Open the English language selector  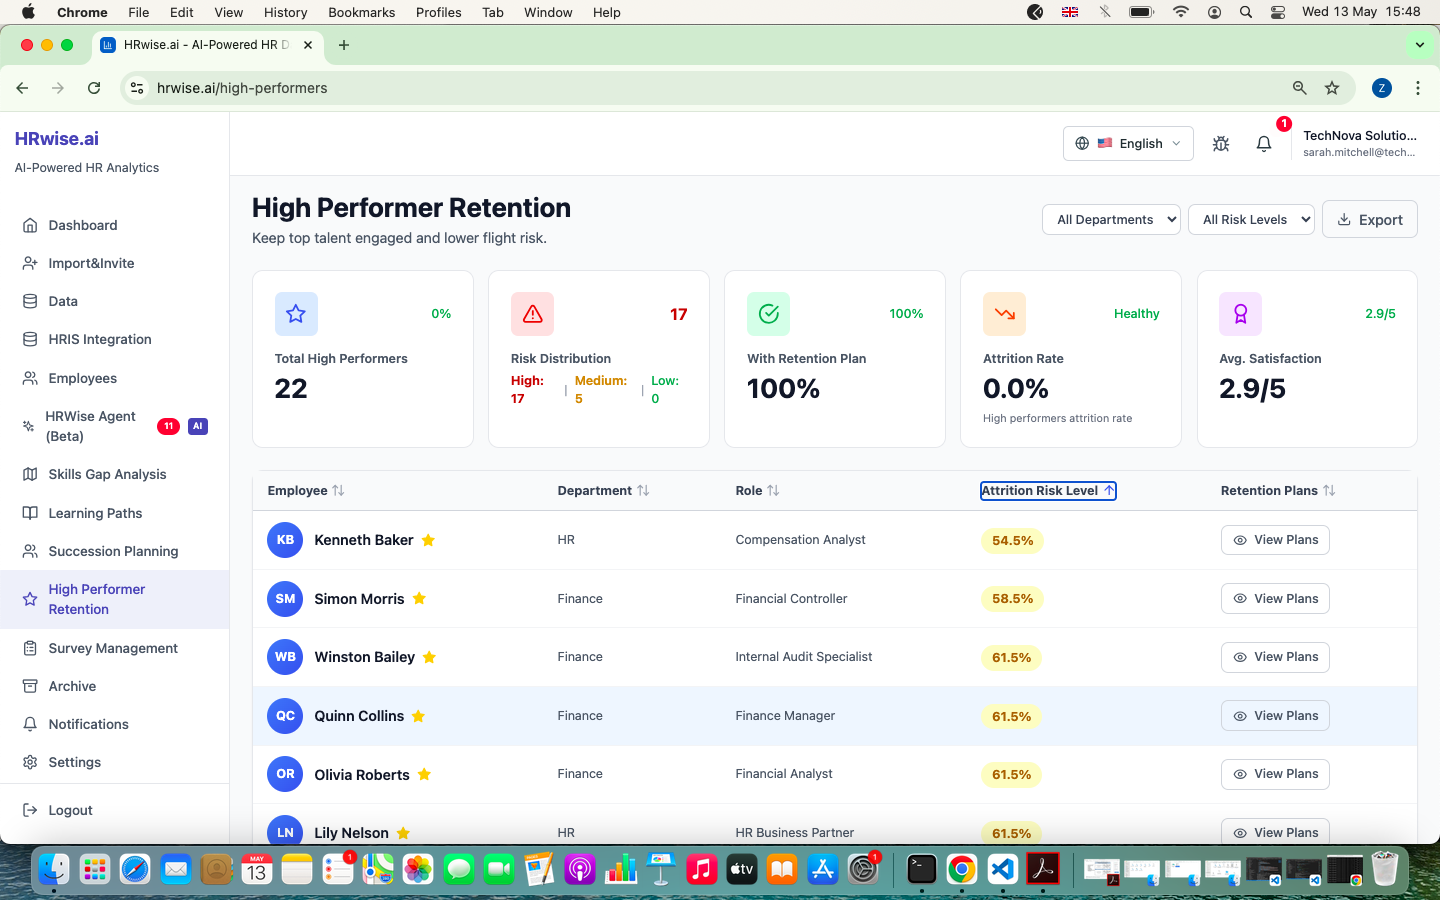[x=1128, y=144]
